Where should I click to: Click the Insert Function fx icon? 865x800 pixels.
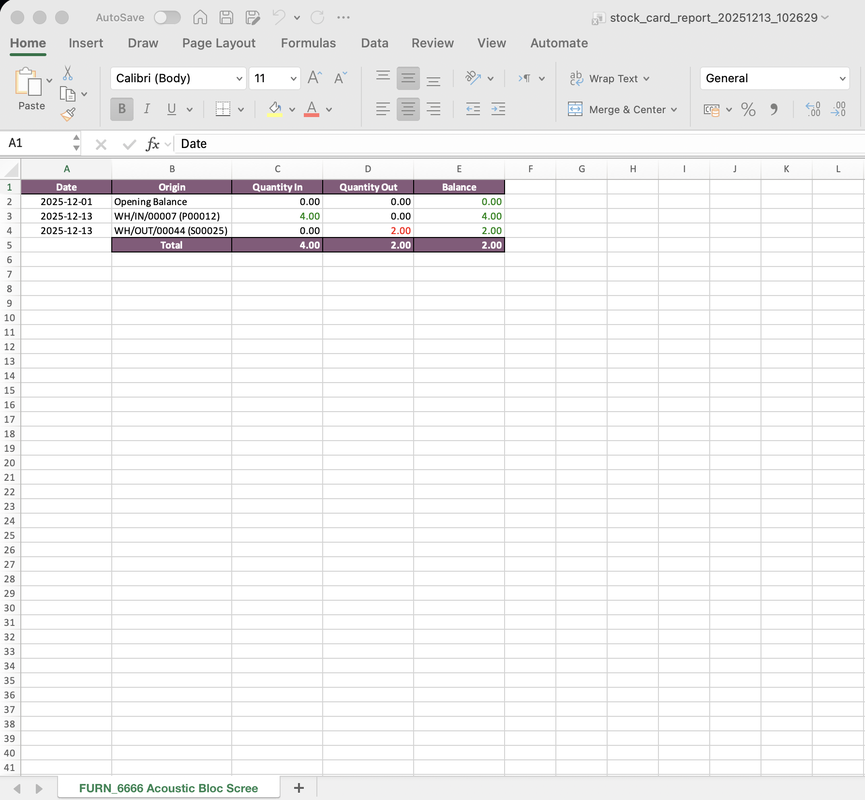(x=152, y=144)
